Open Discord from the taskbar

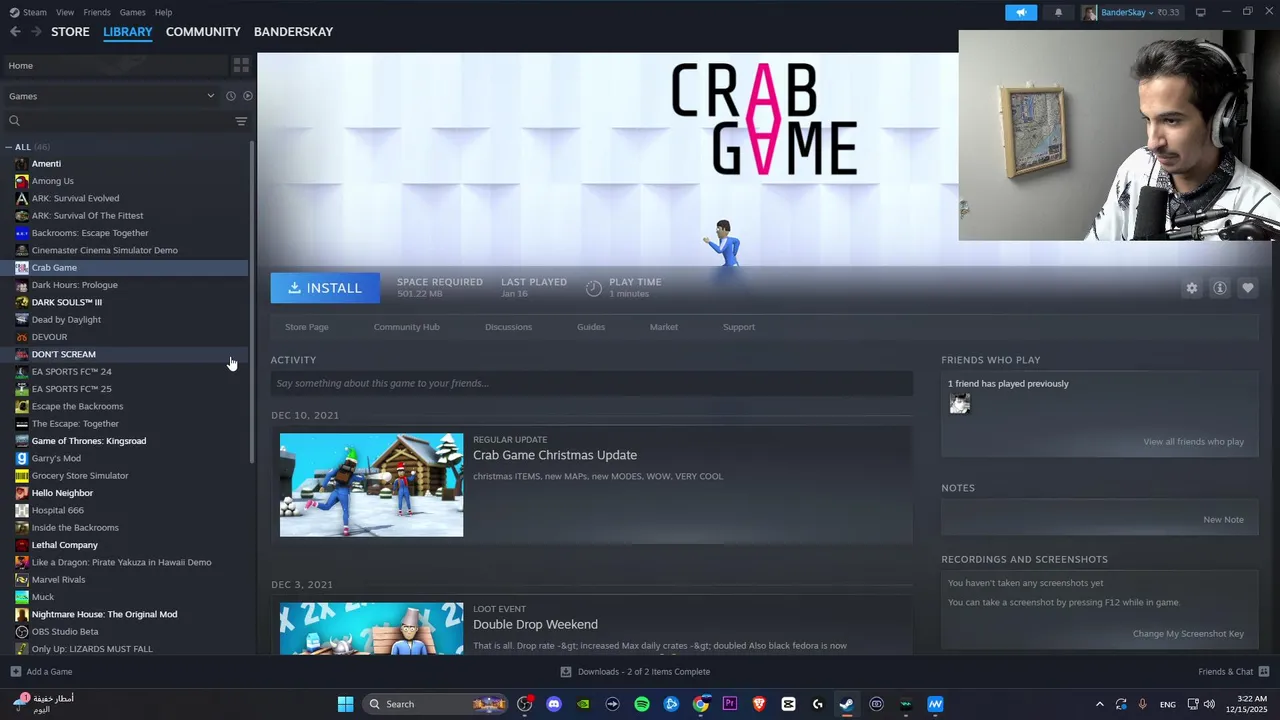[x=554, y=704]
